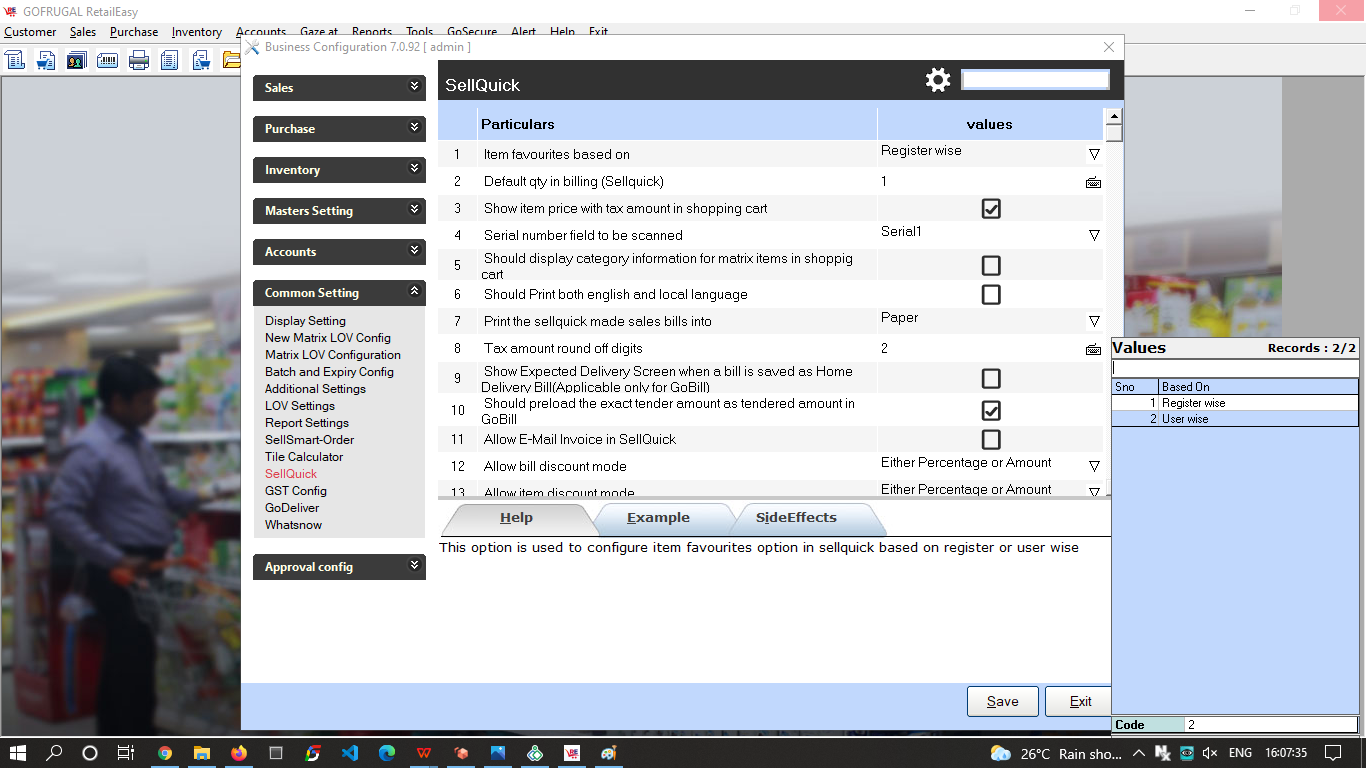Screen dimensions: 1370x768
Task: Enable Allow E-Mail Invoice in SellQuick
Action: 990,440
